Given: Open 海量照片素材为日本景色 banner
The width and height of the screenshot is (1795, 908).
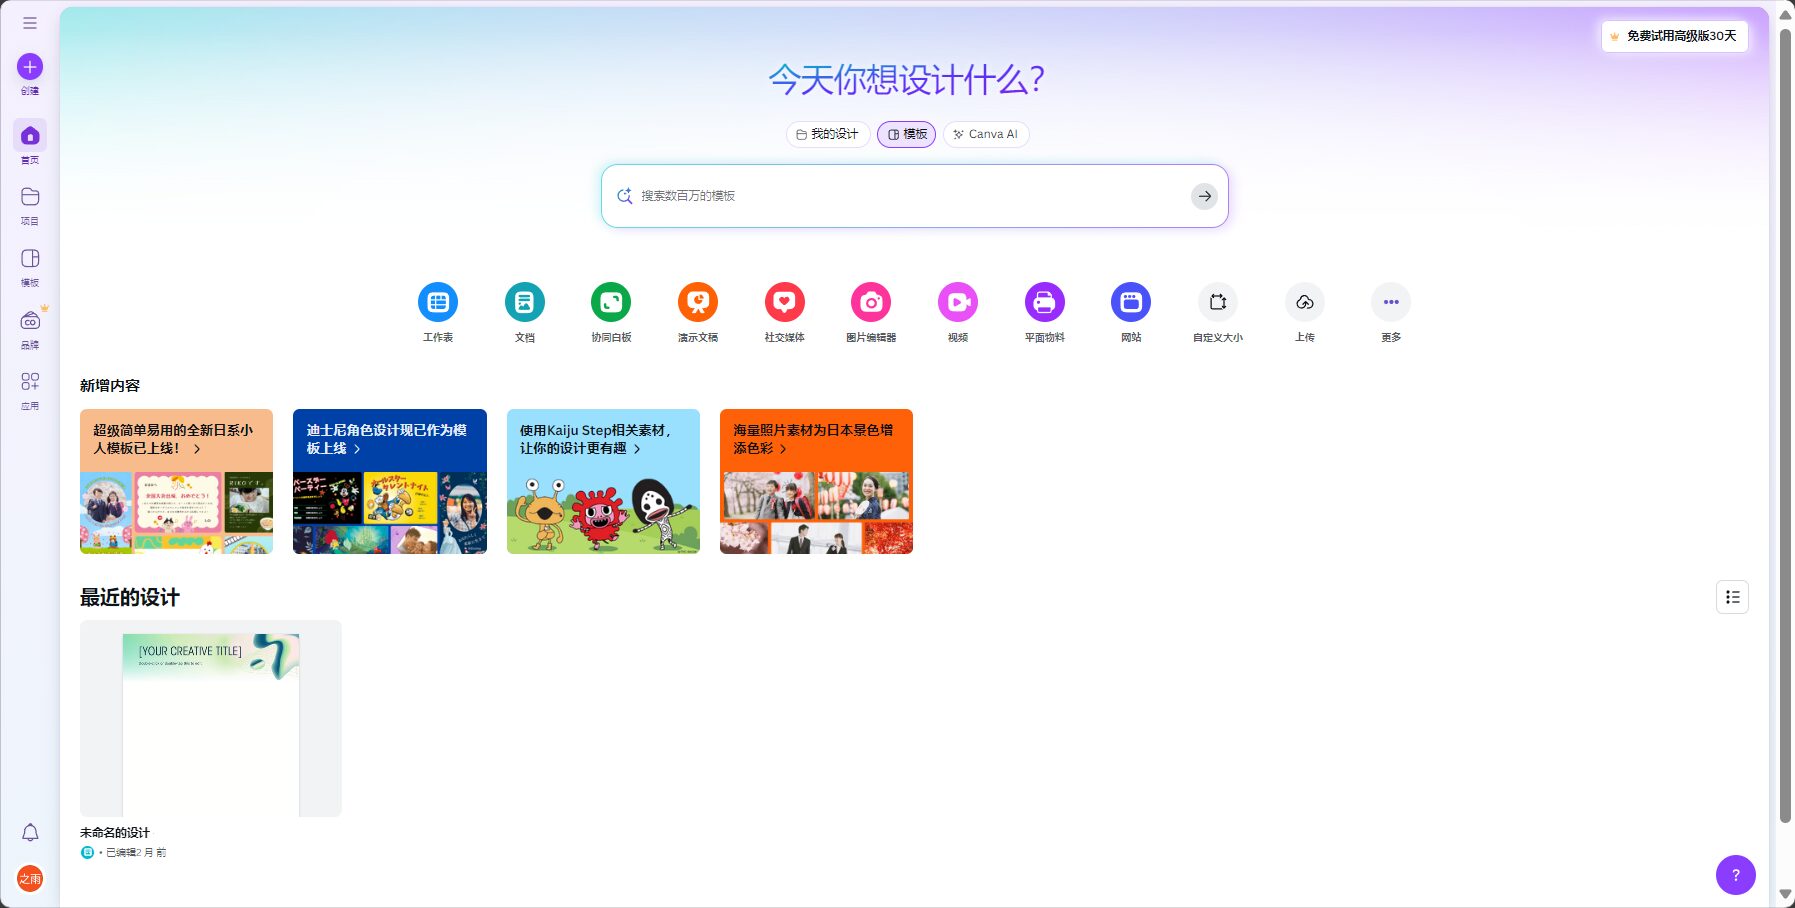Looking at the screenshot, I should [816, 481].
